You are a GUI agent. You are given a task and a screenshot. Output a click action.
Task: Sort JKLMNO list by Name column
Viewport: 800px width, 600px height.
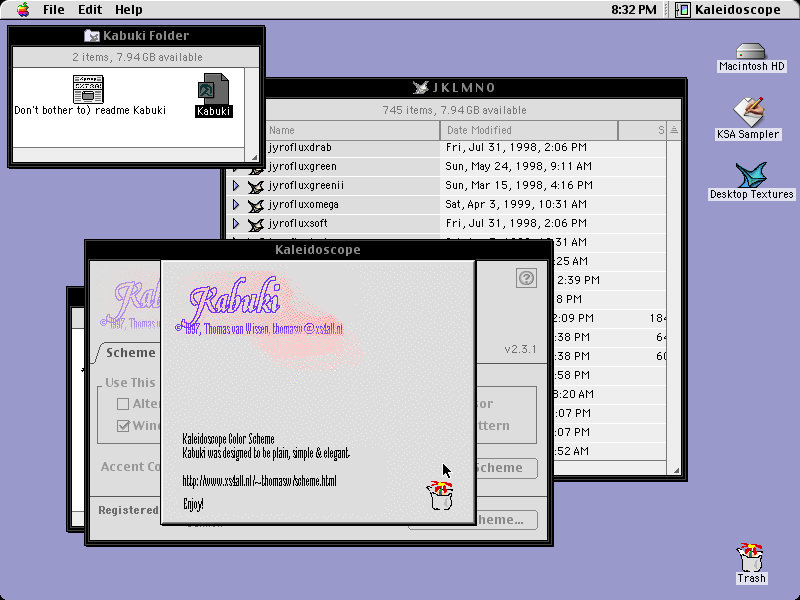click(352, 131)
